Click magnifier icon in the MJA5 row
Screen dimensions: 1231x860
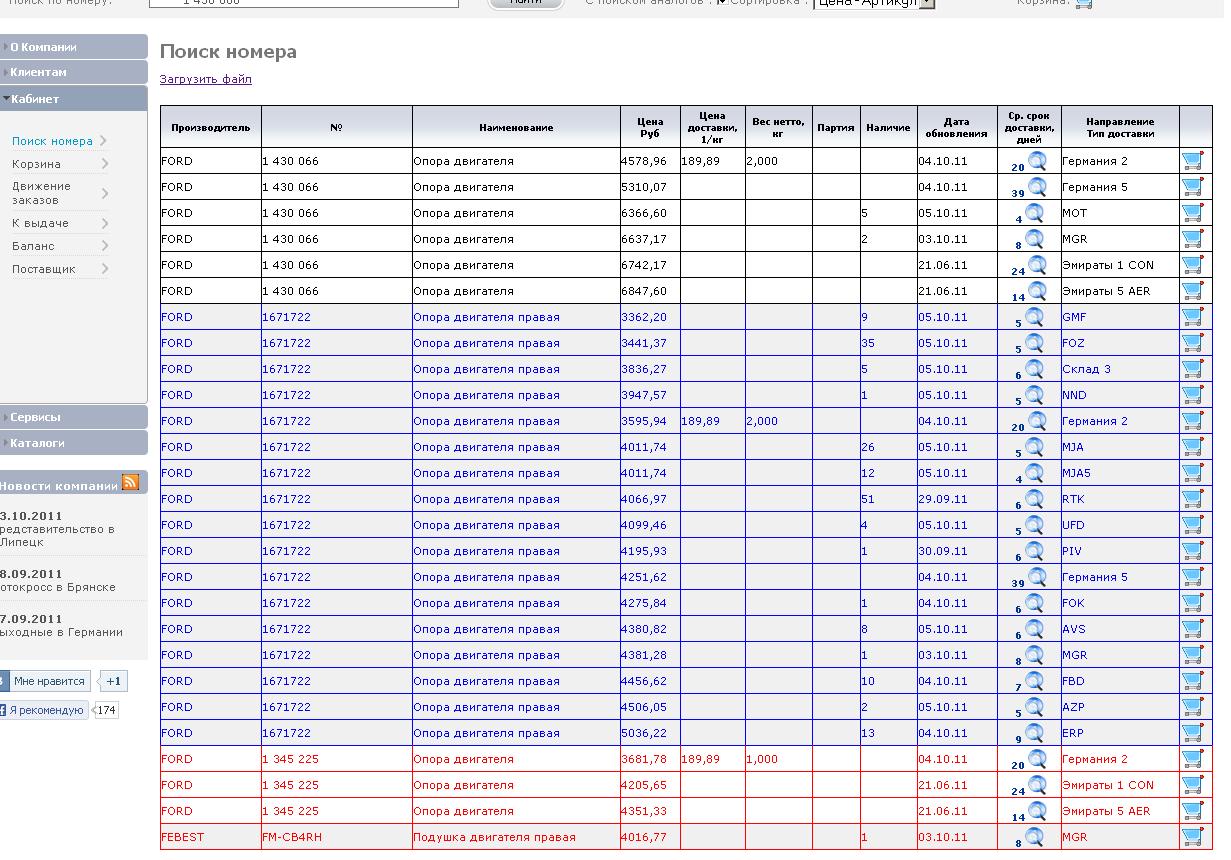[x=1034, y=472]
